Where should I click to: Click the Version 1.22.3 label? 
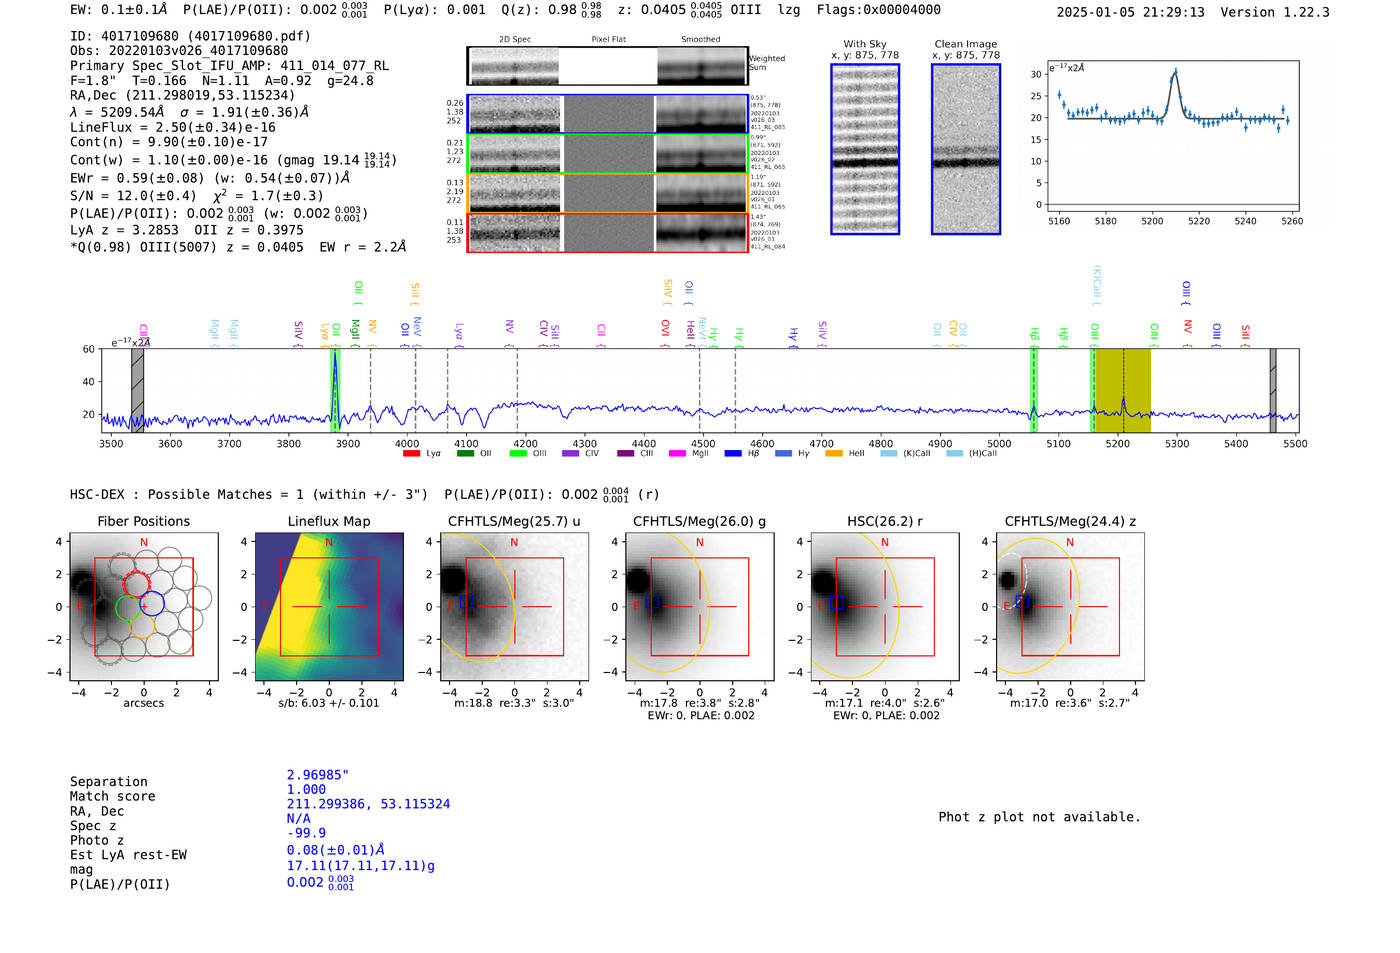click(x=1275, y=13)
